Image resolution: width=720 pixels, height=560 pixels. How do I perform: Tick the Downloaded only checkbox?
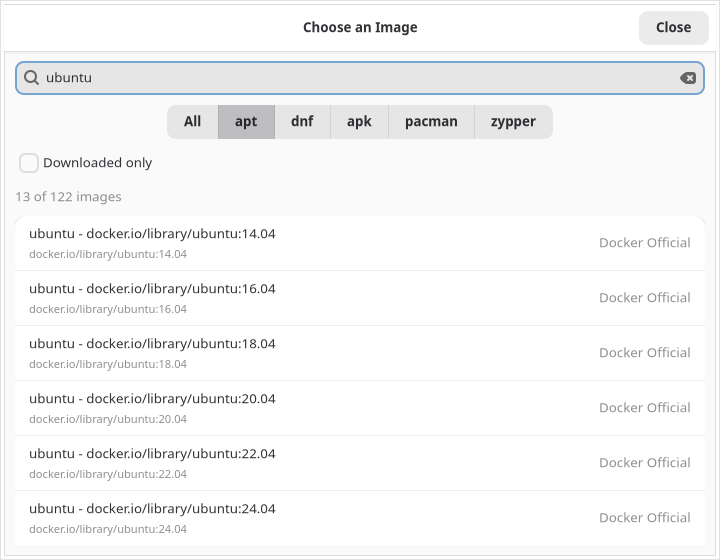tap(28, 163)
